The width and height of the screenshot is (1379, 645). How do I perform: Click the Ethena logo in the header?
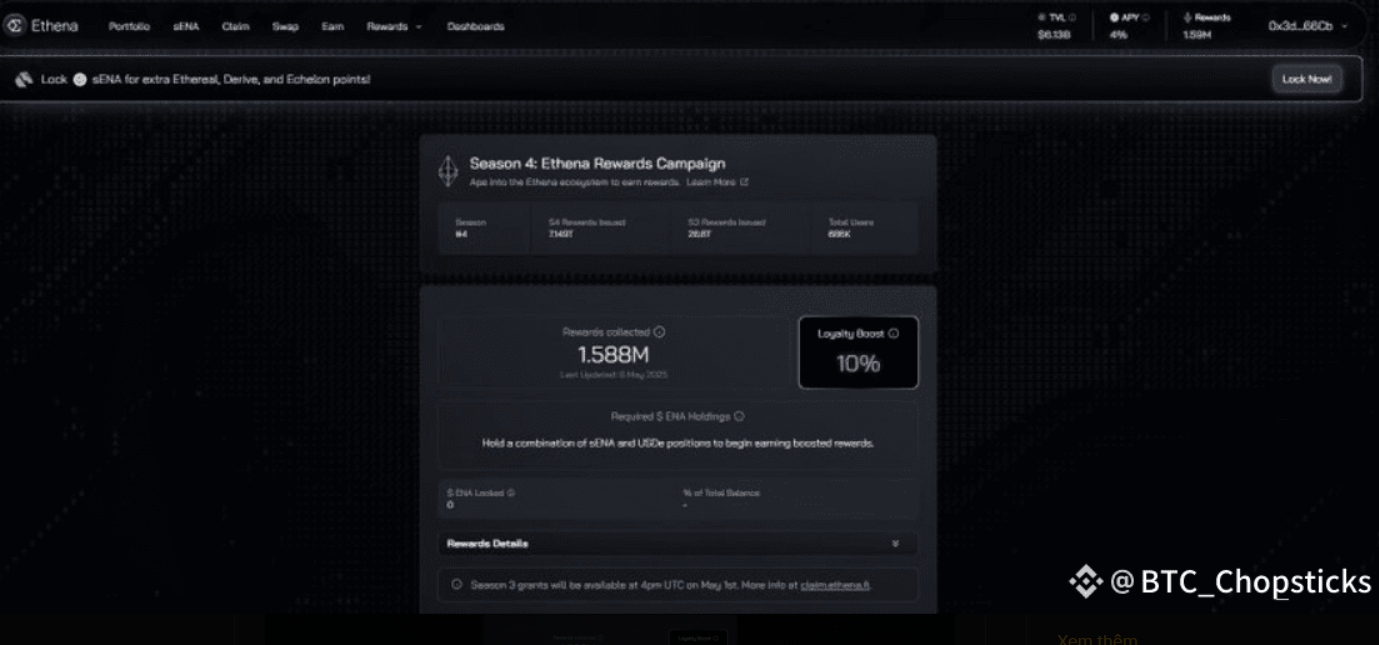pyautogui.click(x=42, y=26)
